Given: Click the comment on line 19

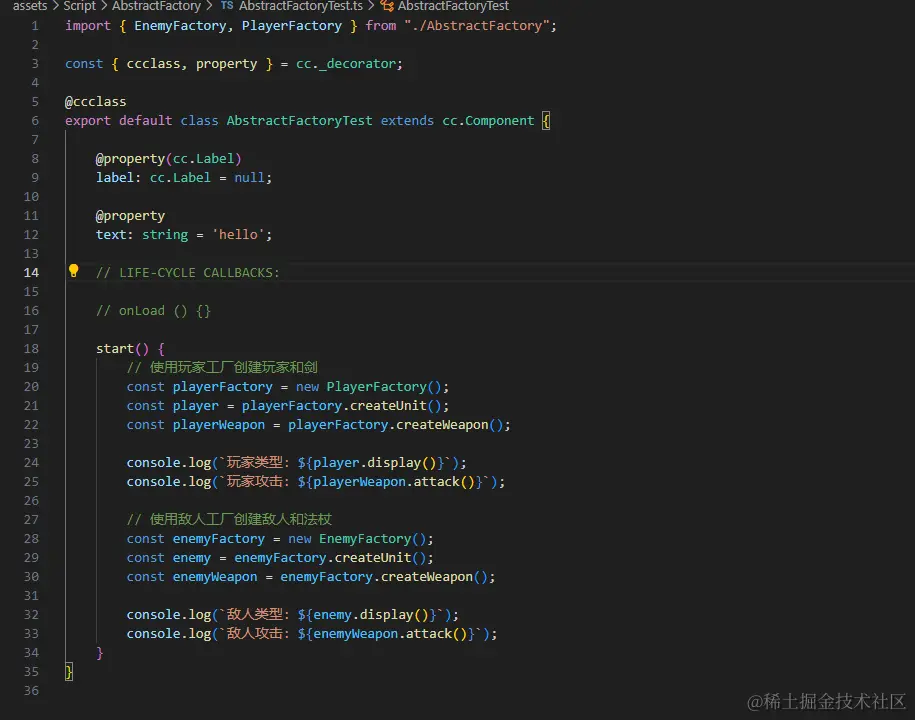Looking at the screenshot, I should [222, 368].
